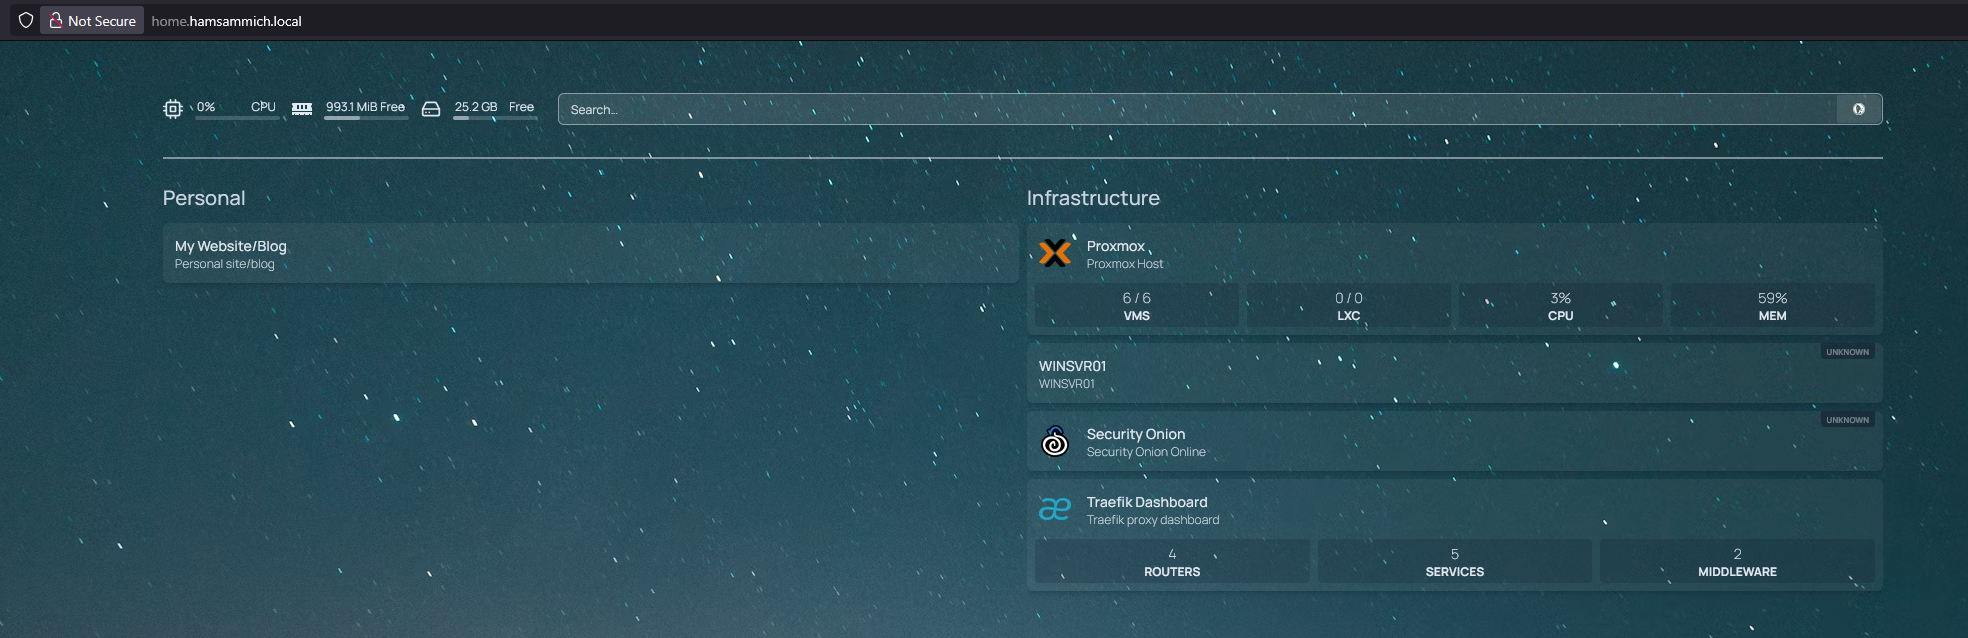Screen dimensions: 1968x638
Task: Collapse the Infrastructure group heading
Action: (x=1093, y=198)
